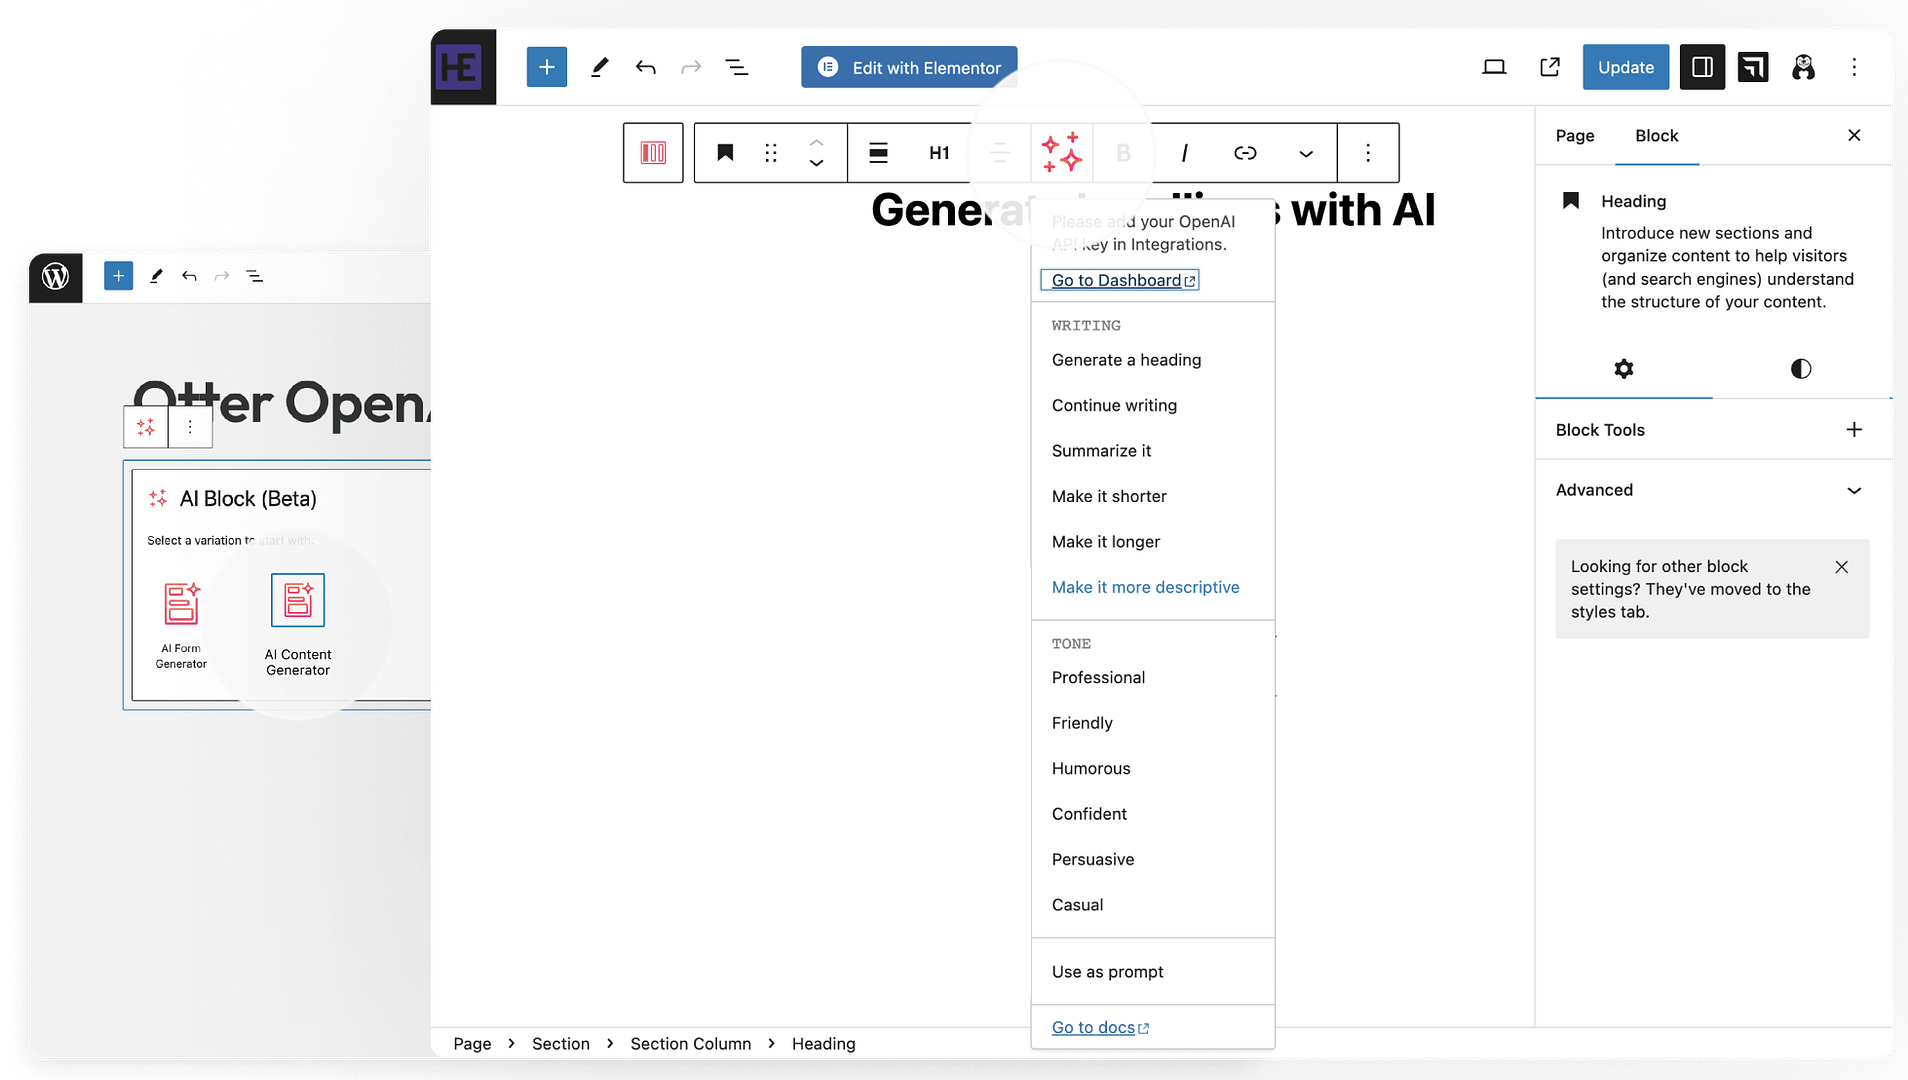Click the Update button
This screenshot has height=1080, width=1908.
point(1625,67)
